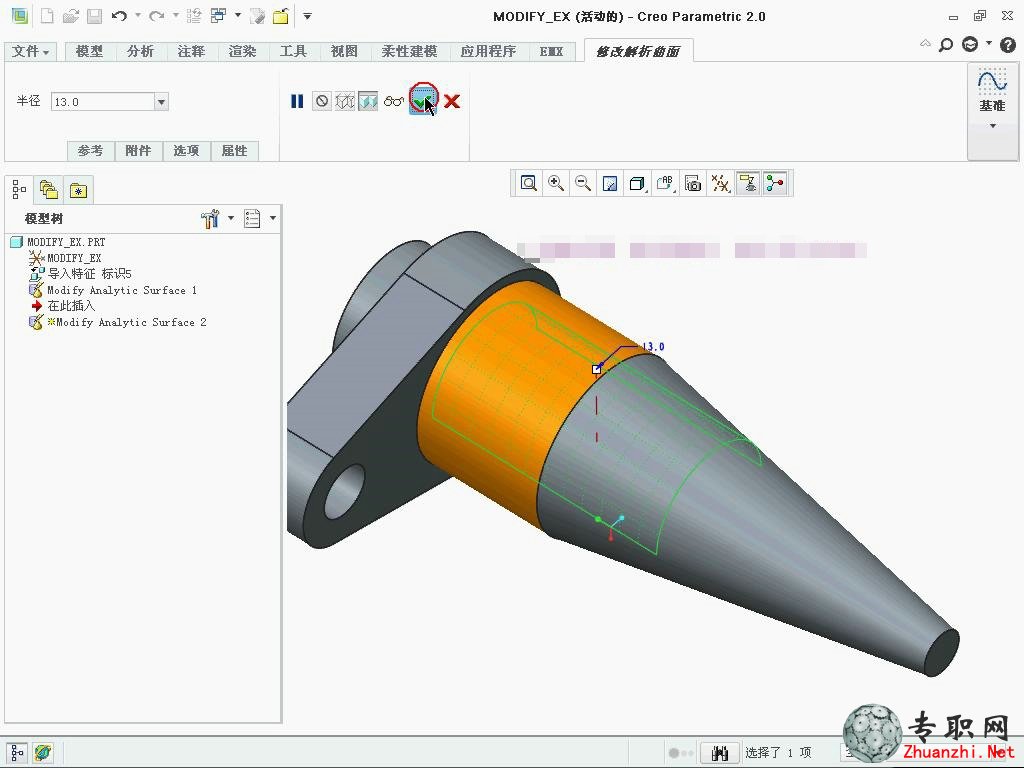Redo the last undone action

pos(157,16)
